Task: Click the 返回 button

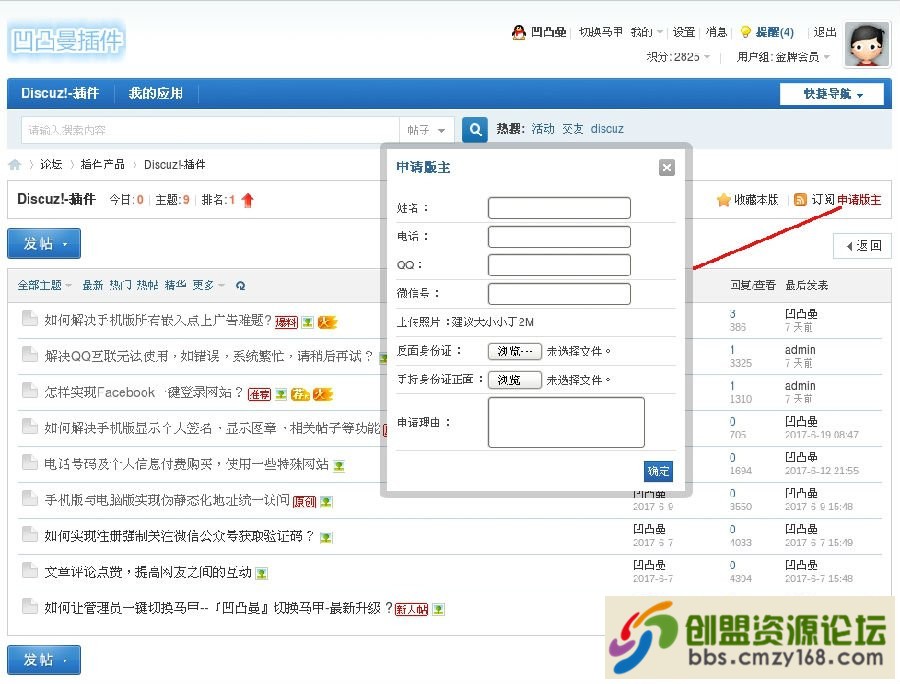Action: [x=863, y=246]
